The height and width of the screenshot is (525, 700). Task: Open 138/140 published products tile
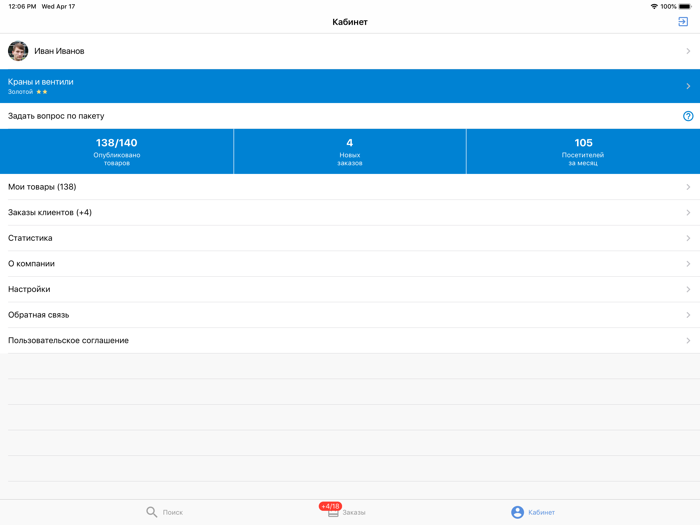click(x=117, y=151)
